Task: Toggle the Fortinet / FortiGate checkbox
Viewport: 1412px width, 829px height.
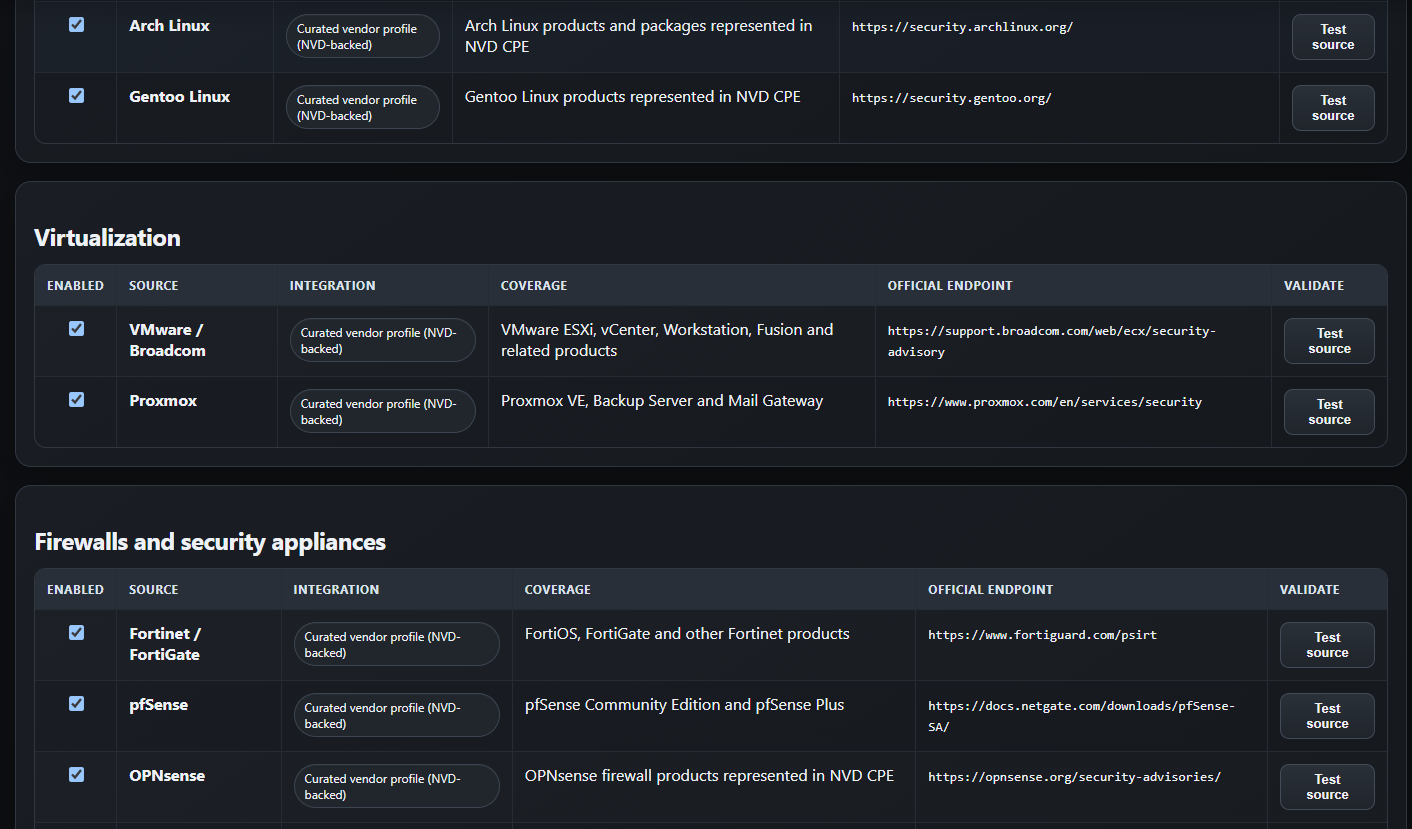Action: tap(76, 633)
